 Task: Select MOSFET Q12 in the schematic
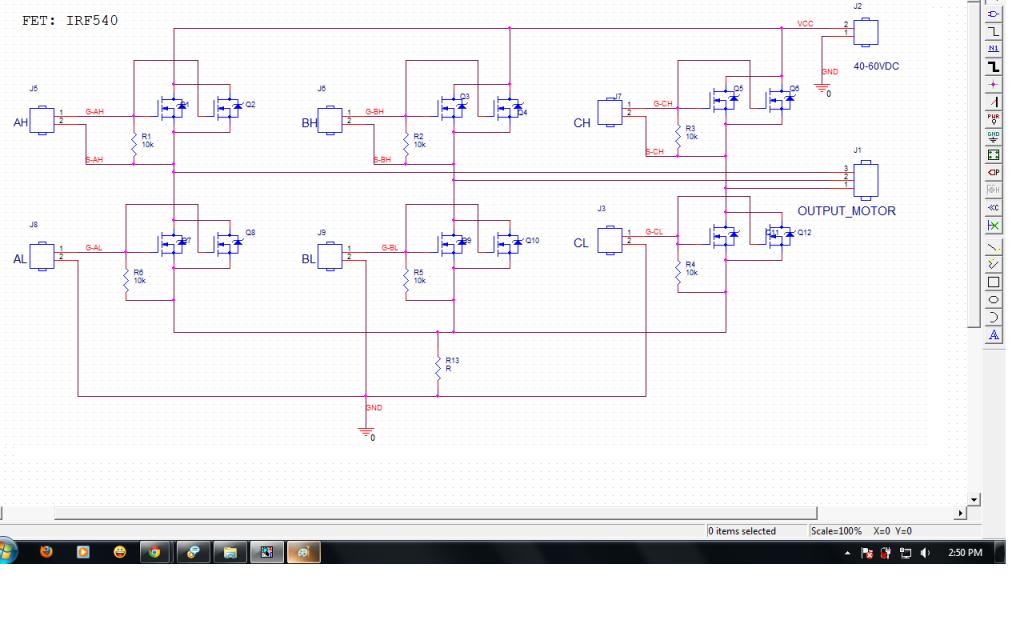pyautogui.click(x=781, y=234)
